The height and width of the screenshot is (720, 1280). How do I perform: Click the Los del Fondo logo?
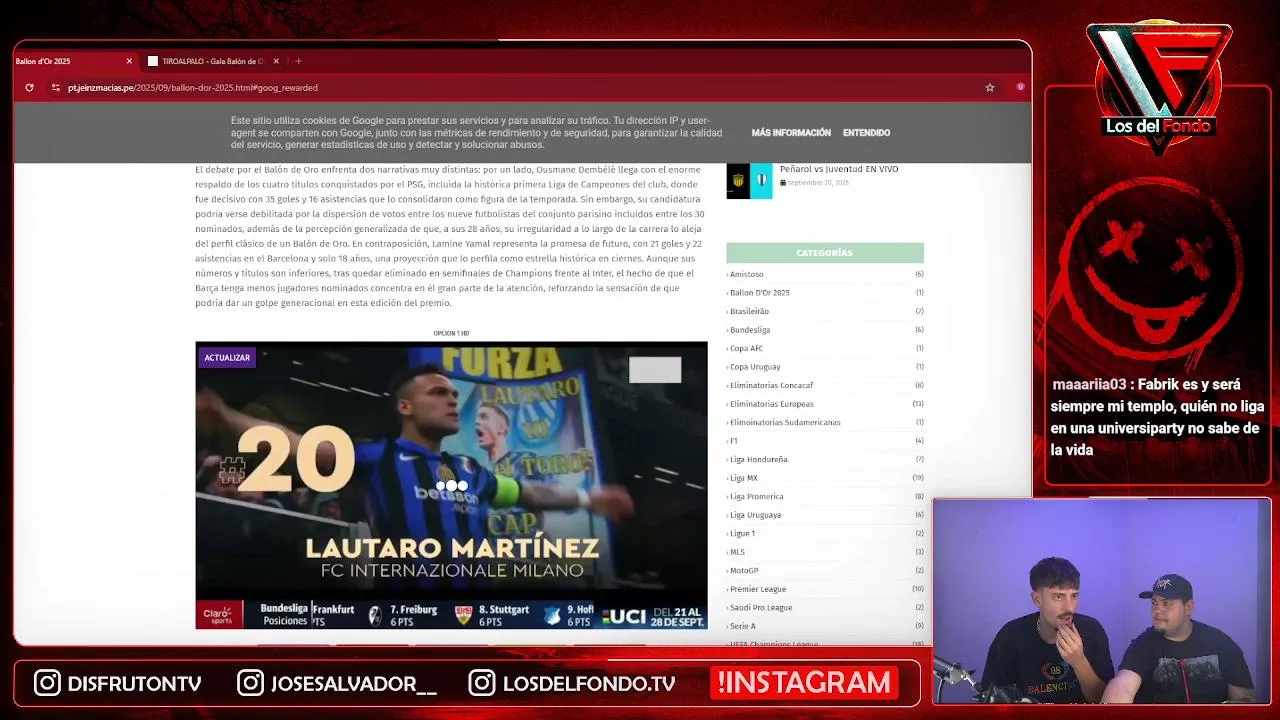tap(1158, 88)
